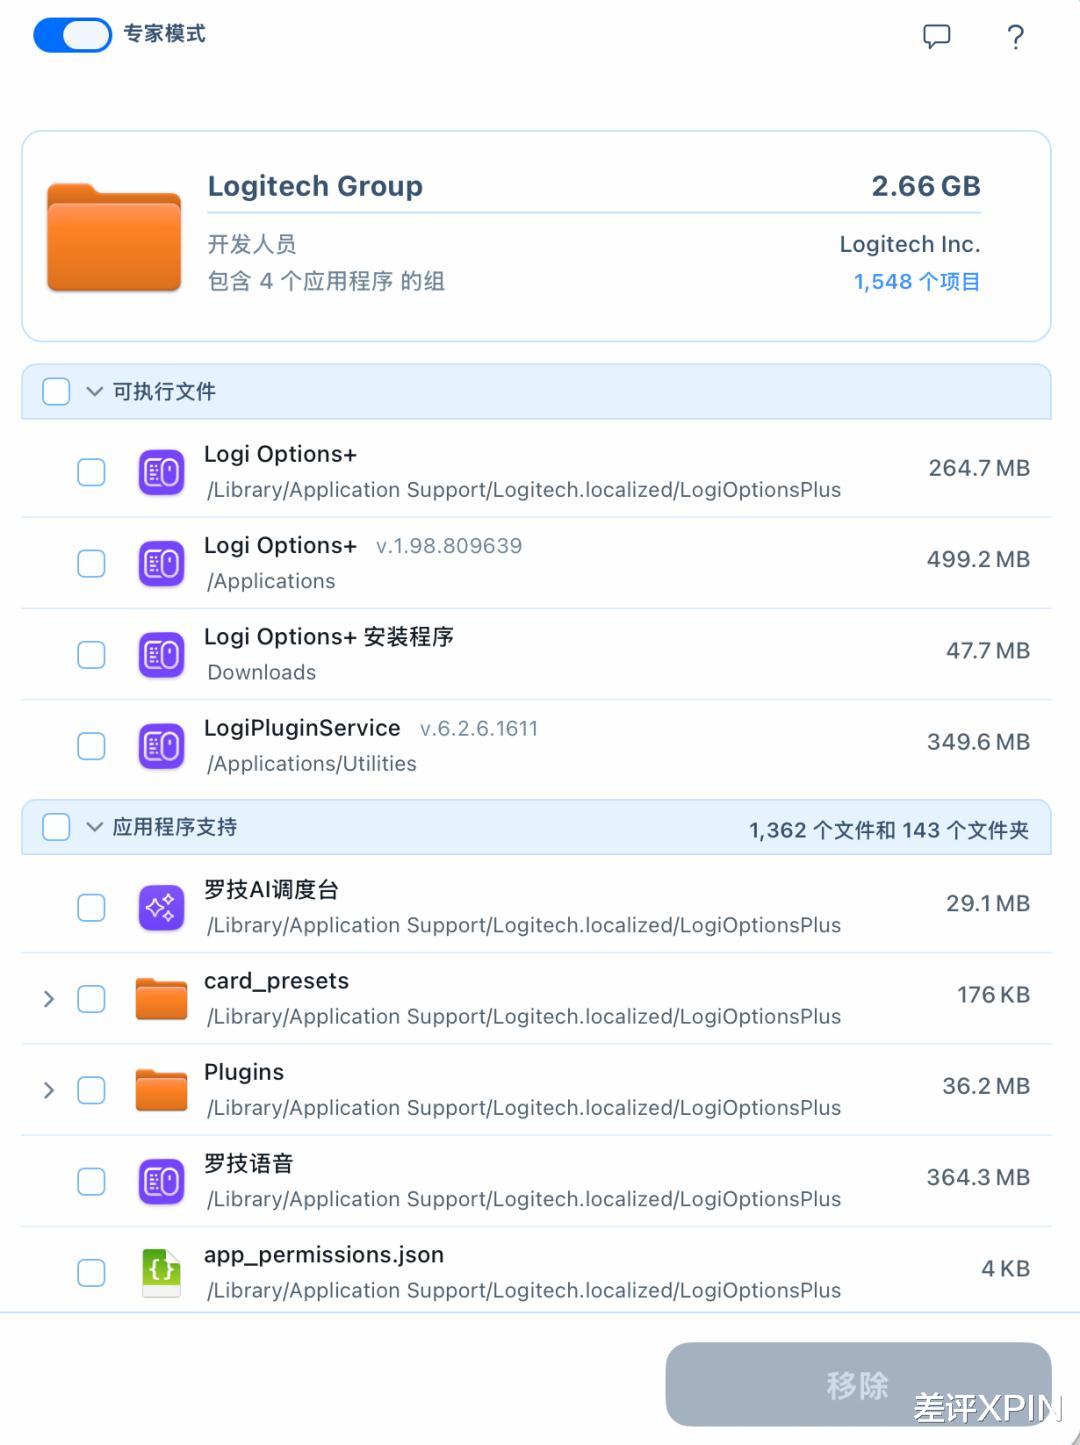
Task: Click the /Applications/Utilities path text
Action: pyautogui.click(x=312, y=764)
